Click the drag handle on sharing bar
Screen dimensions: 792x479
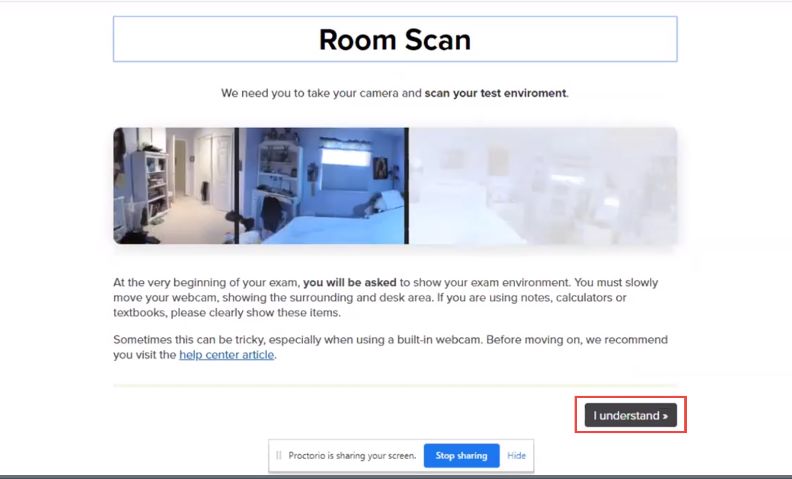pos(278,455)
